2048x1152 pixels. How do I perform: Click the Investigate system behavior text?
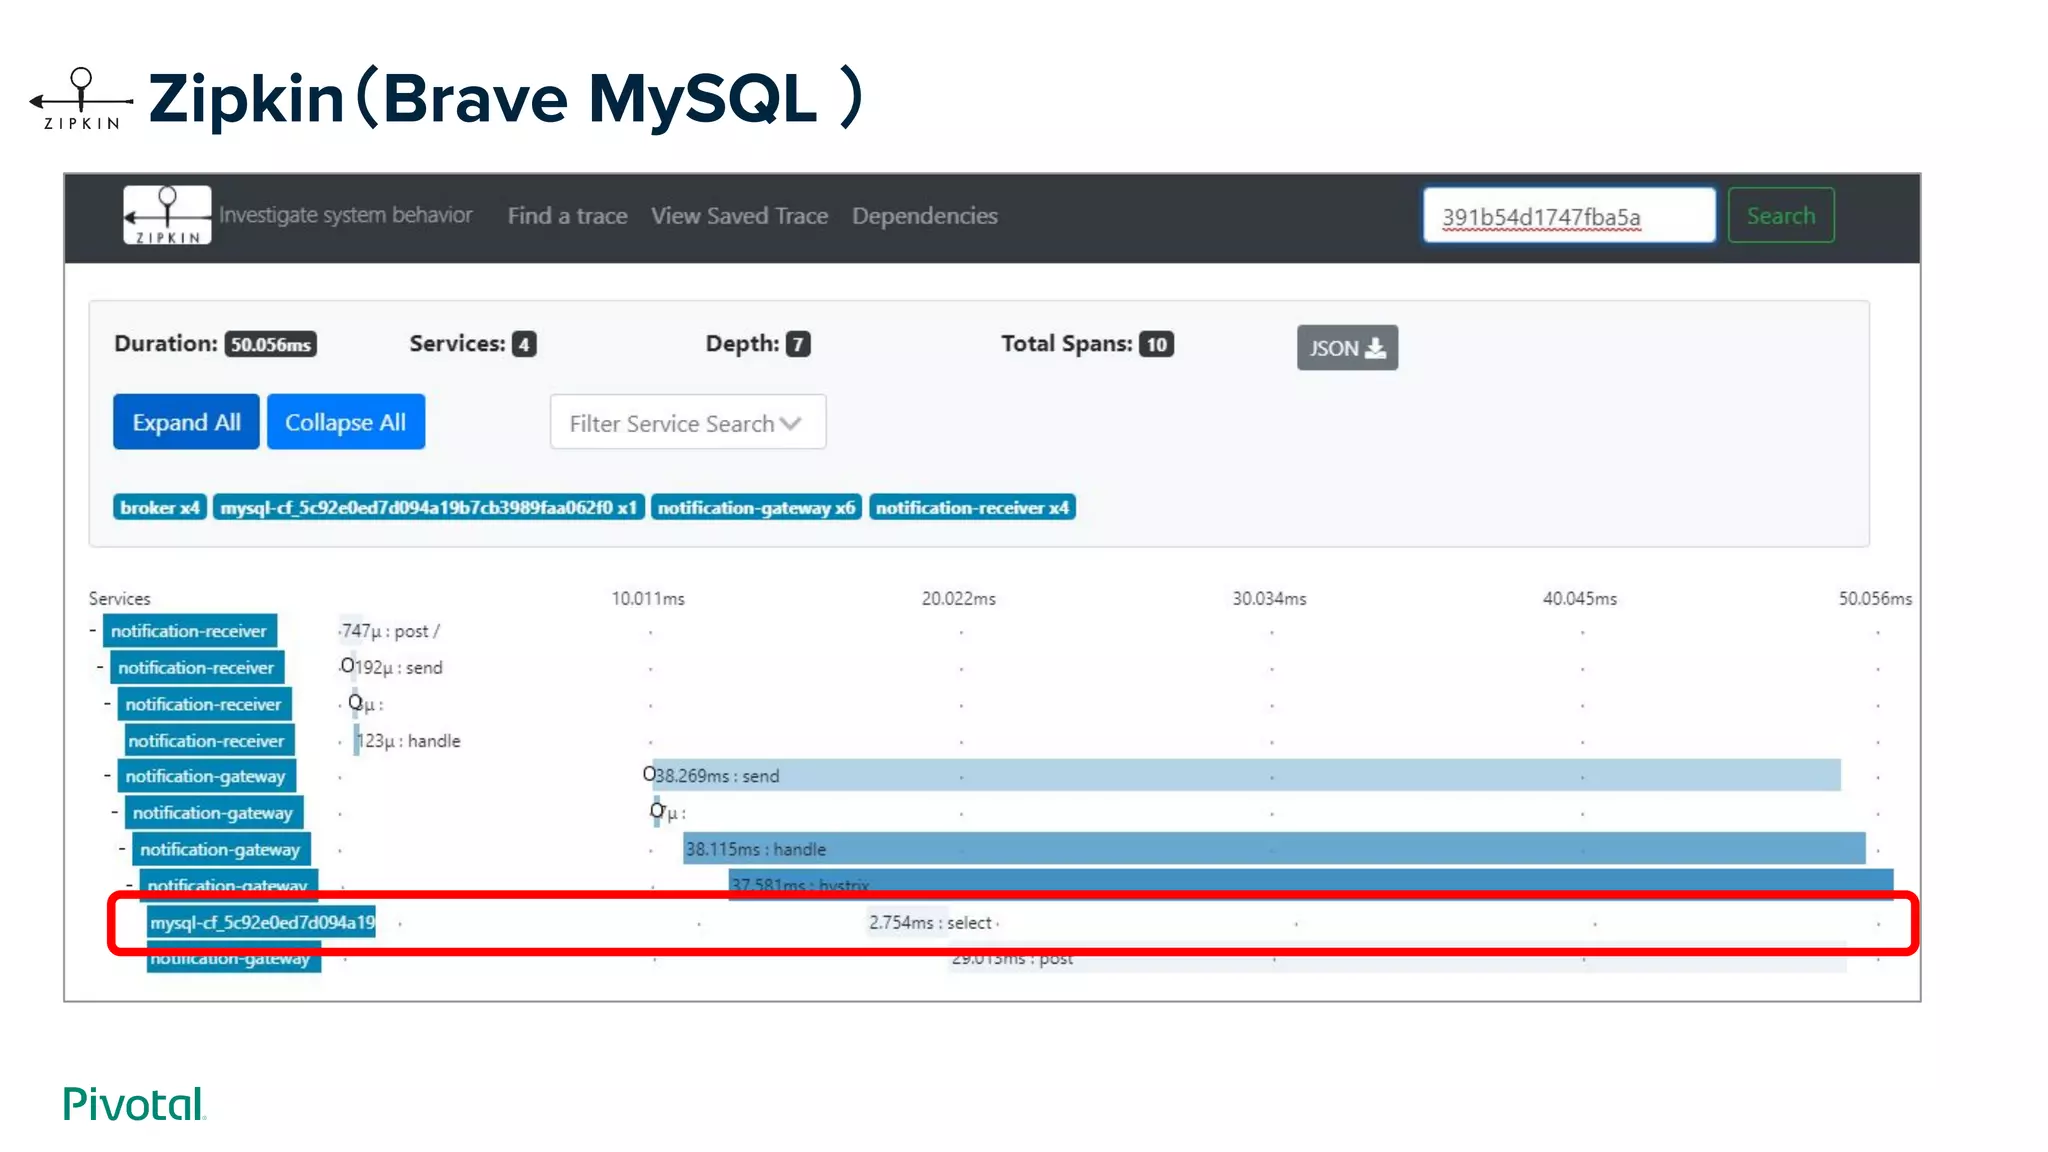click(346, 215)
